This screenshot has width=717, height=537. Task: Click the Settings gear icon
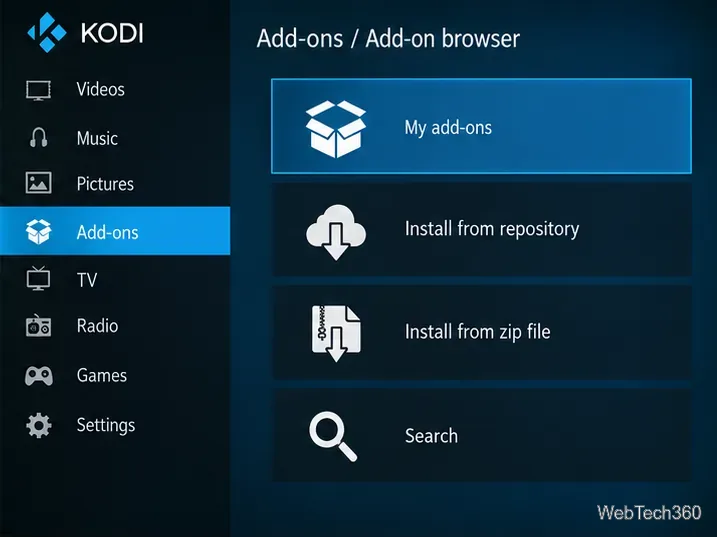coord(38,425)
